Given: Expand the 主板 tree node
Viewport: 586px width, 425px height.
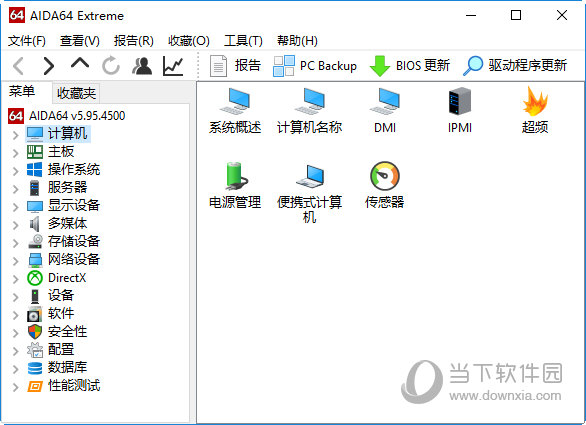Looking at the screenshot, I should [x=15, y=153].
